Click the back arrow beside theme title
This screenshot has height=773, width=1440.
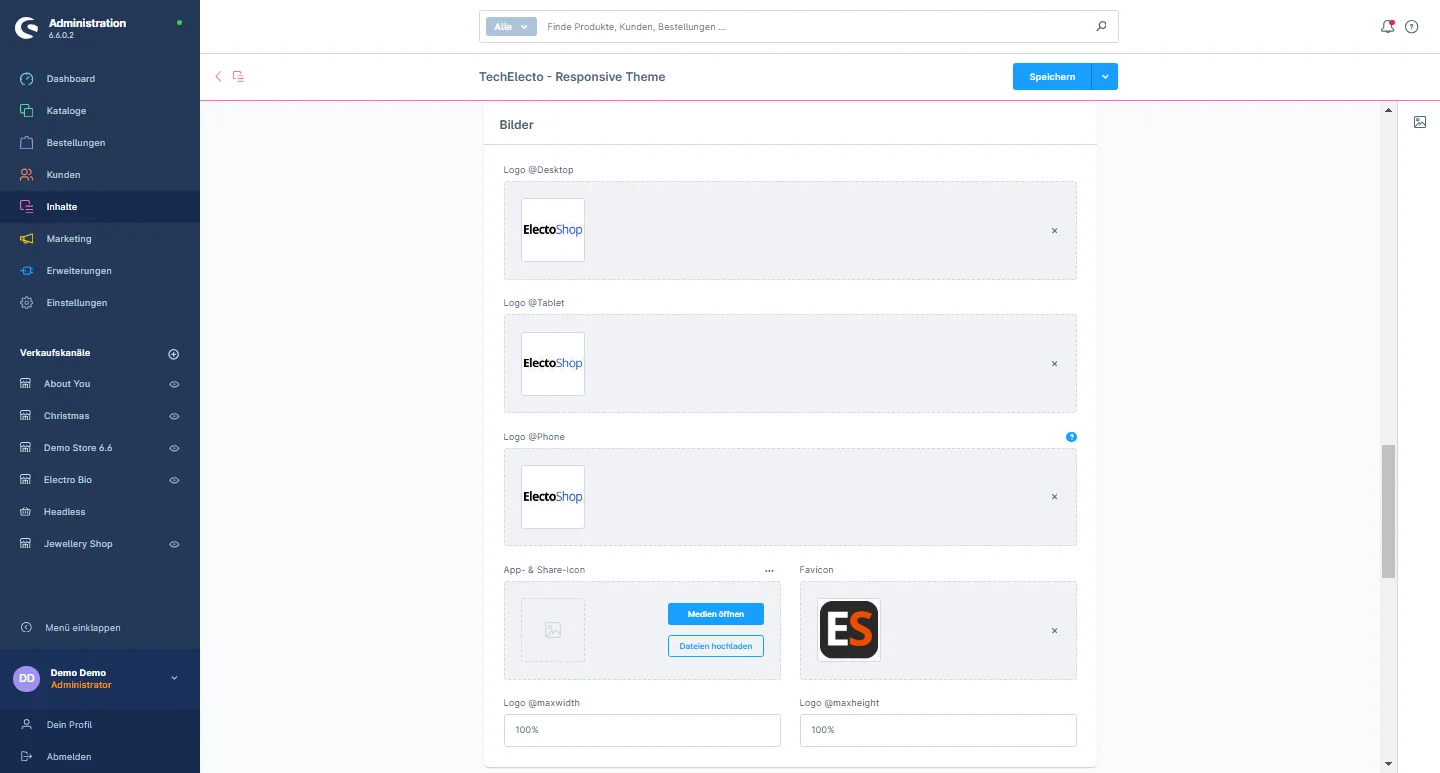[218, 76]
